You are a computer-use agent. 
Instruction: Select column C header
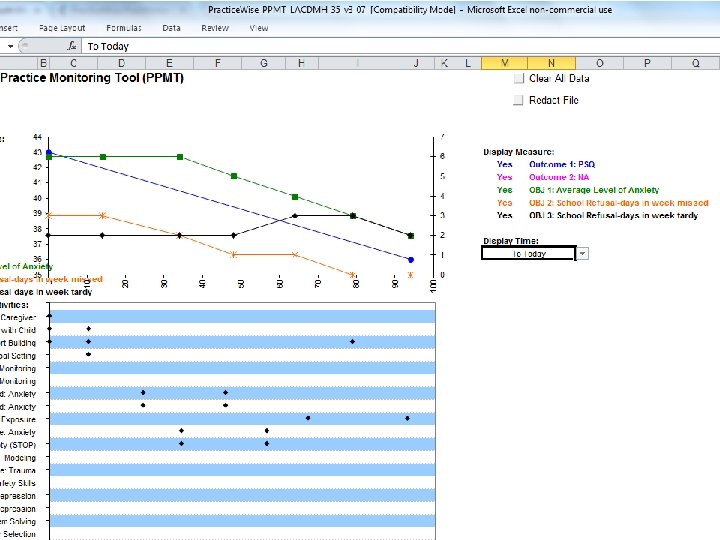(73, 63)
